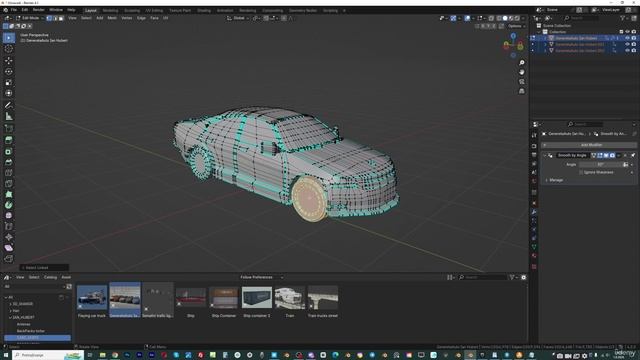Image resolution: width=640 pixels, height=360 pixels.
Task: Select the Annotate pencil tool
Action: pyautogui.click(x=9, y=105)
